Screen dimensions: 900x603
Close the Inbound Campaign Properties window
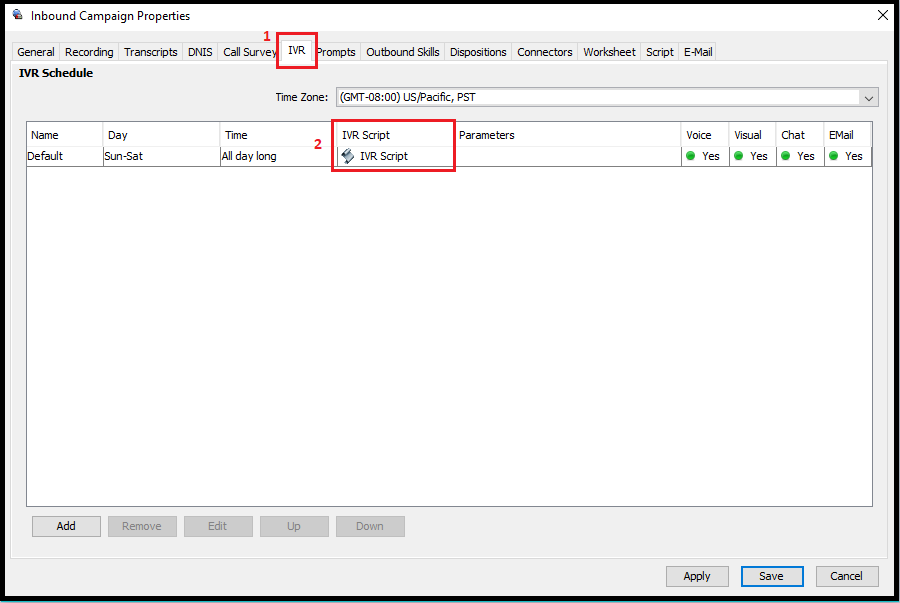(x=883, y=15)
